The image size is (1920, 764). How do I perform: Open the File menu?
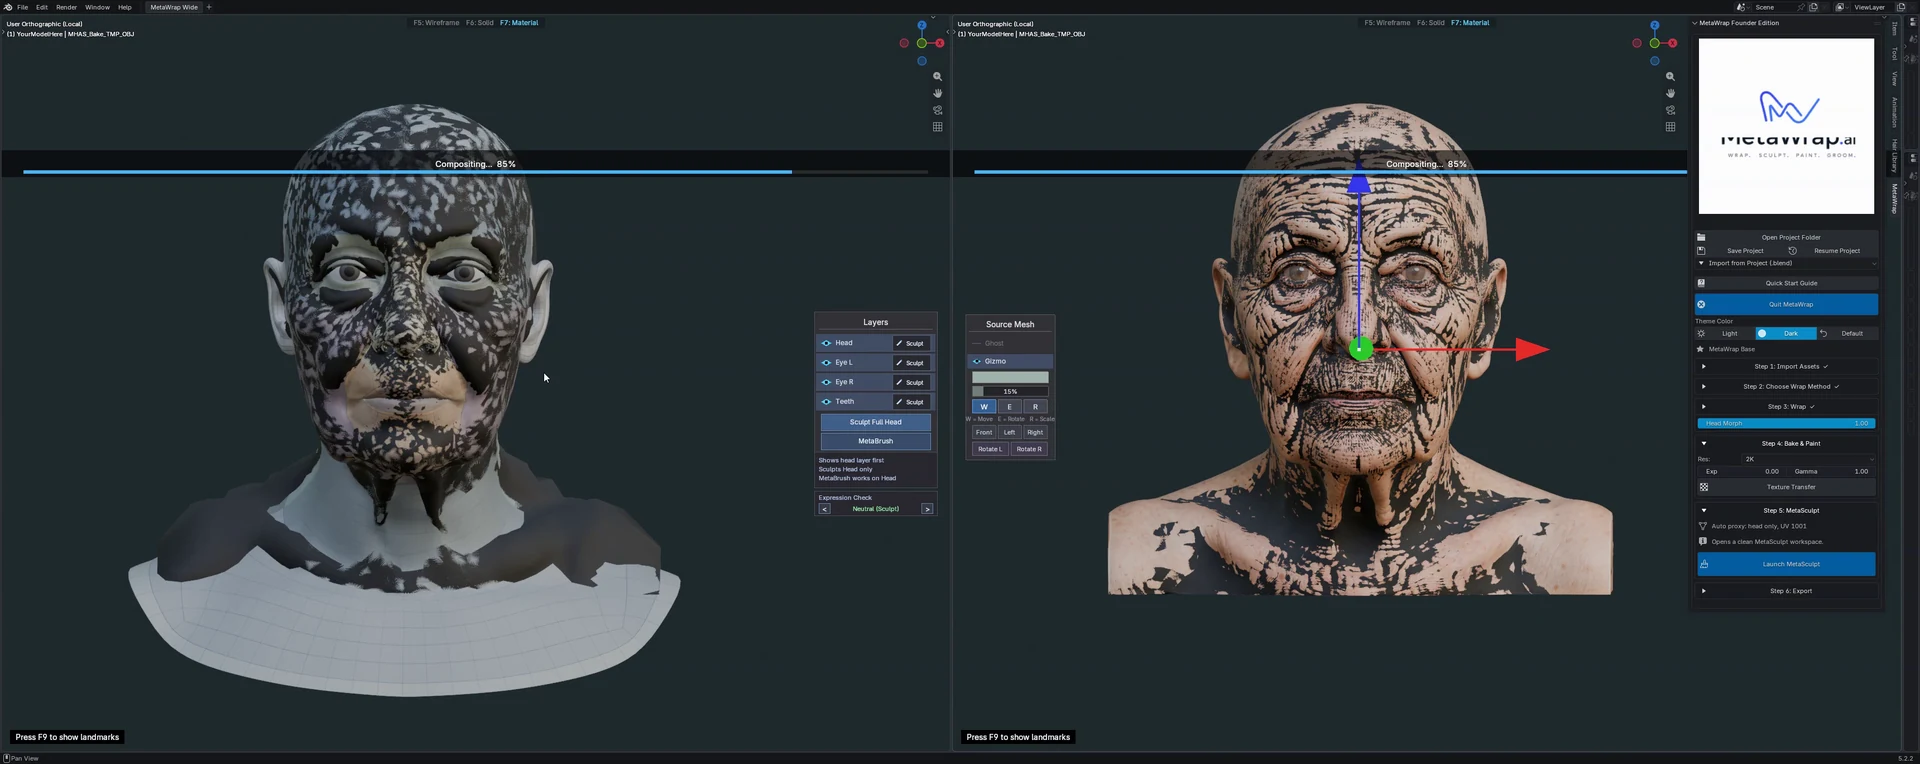23,7
